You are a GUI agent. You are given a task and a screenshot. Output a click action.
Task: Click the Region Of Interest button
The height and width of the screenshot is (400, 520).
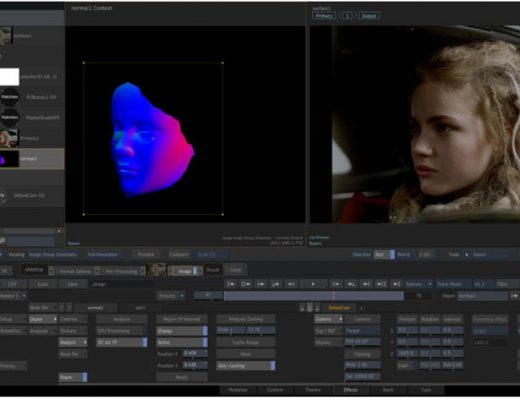(182, 319)
